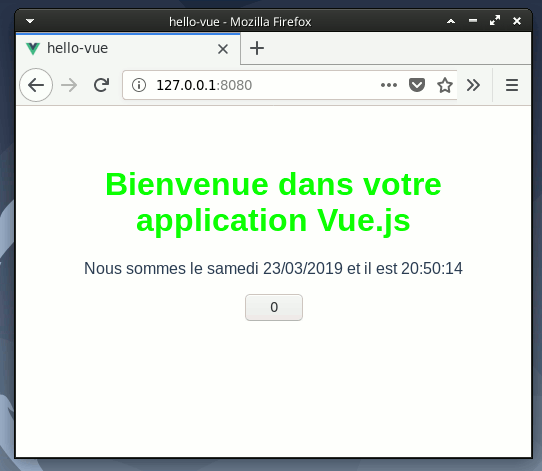This screenshot has width=542, height=471.
Task: Open a new tab with plus button
Action: (x=257, y=48)
